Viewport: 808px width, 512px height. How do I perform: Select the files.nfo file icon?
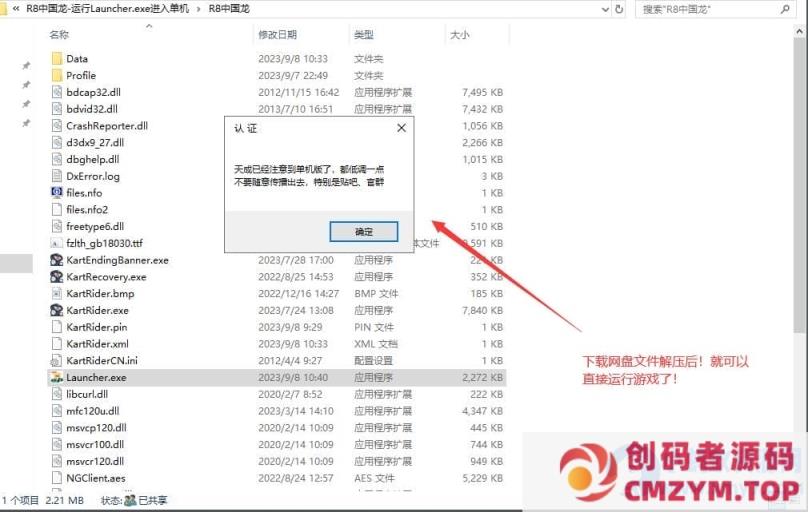click(x=57, y=193)
